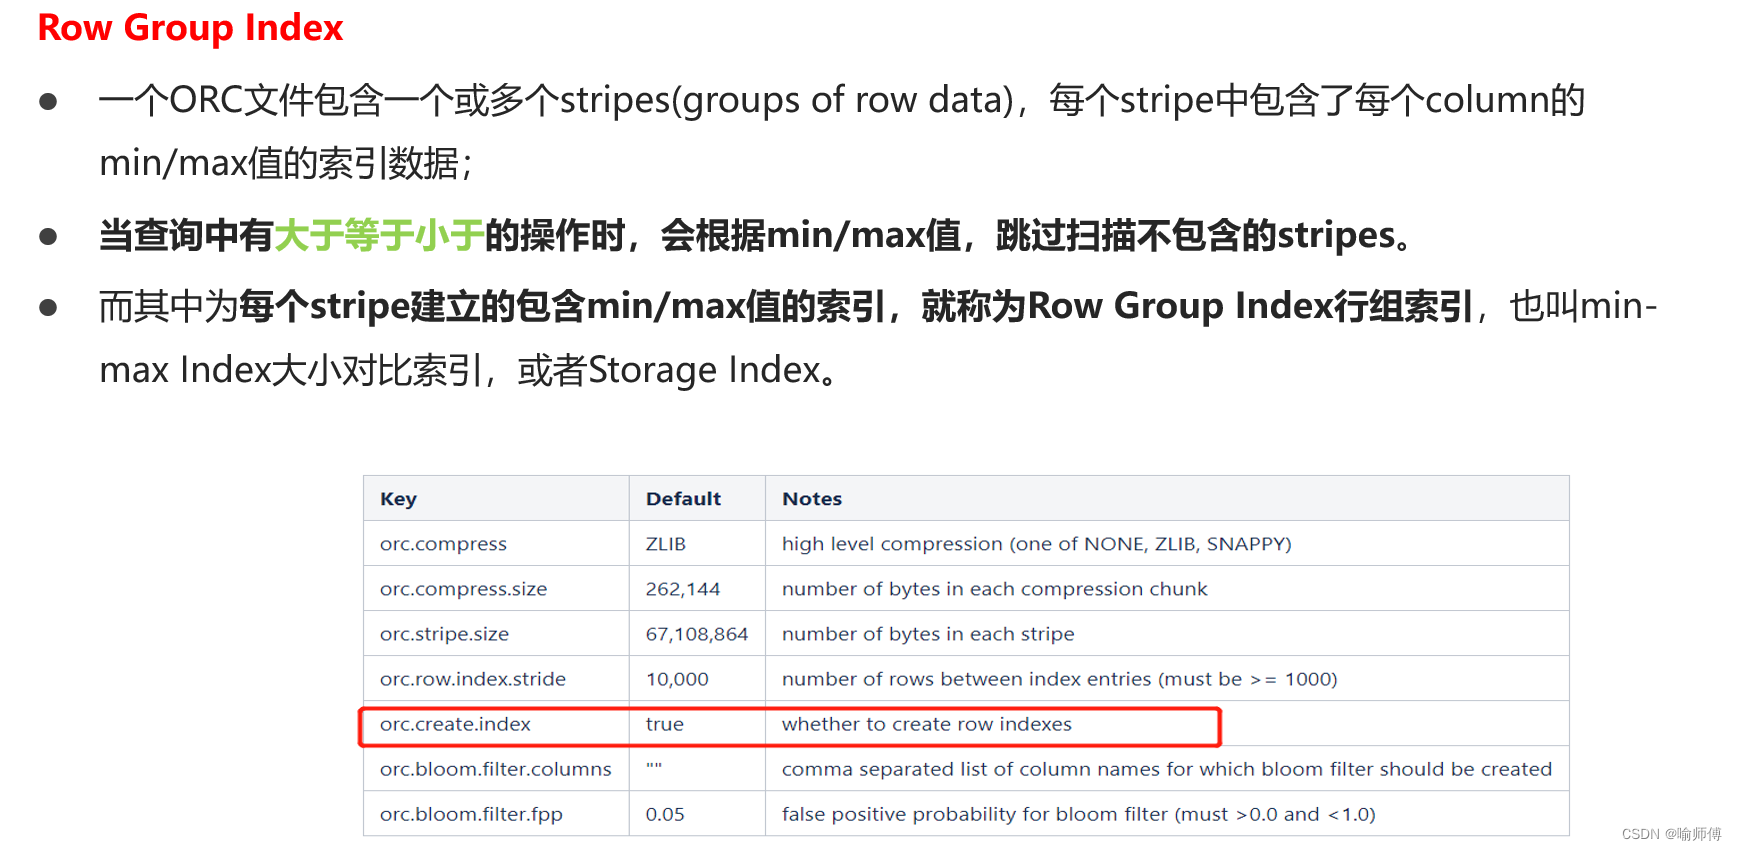Viewport: 1737px width, 850px height.
Task: Click the '0.05' default value
Action: (x=665, y=814)
